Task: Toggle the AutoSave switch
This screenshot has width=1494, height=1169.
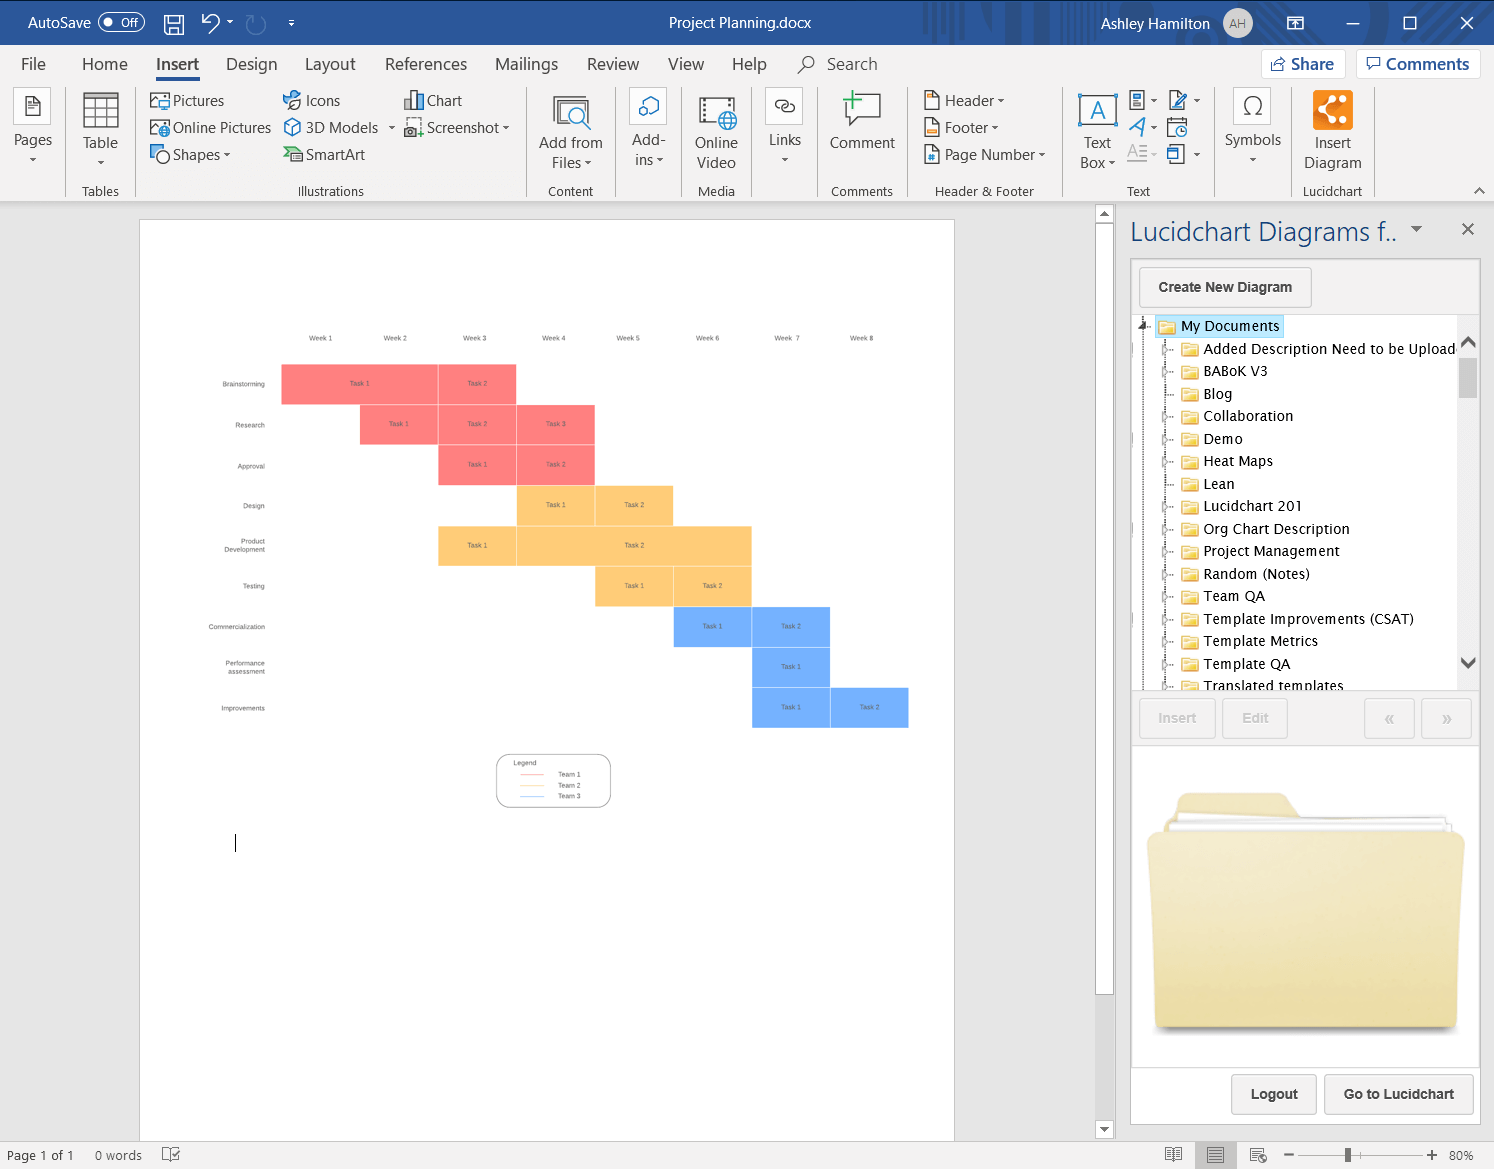Action: 121,23
